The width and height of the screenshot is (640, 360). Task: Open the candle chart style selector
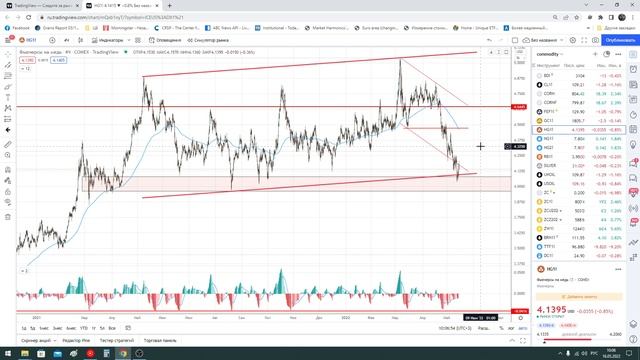pyautogui.click(x=80, y=40)
